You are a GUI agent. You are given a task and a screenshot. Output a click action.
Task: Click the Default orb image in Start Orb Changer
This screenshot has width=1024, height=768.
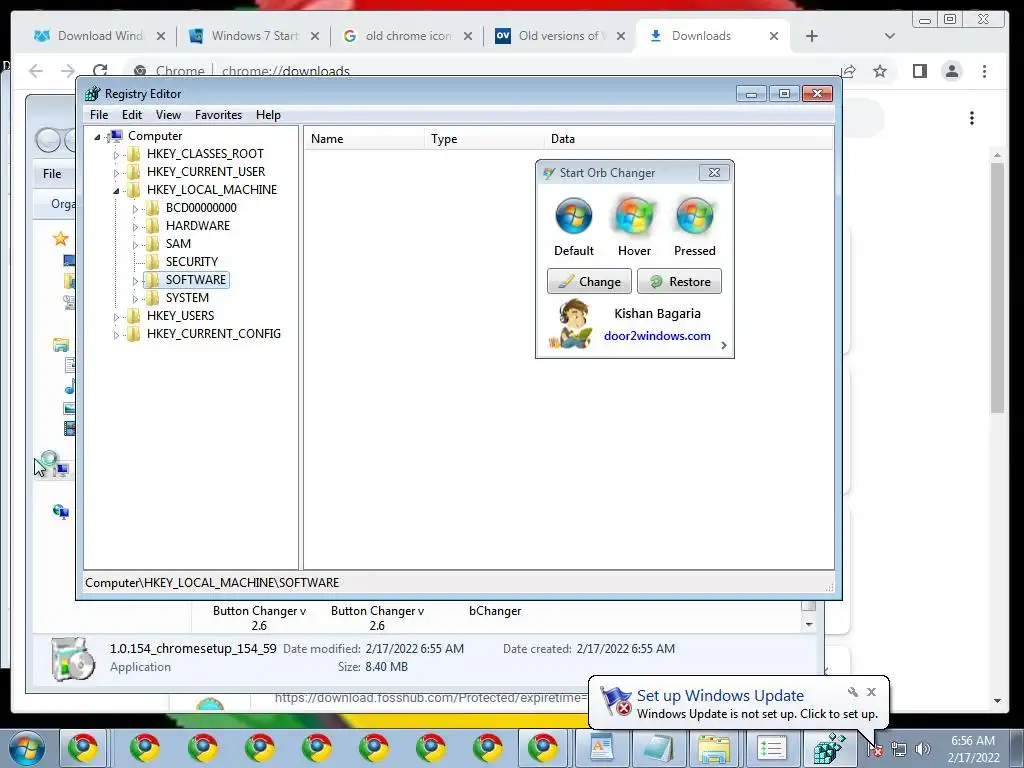pos(573,216)
